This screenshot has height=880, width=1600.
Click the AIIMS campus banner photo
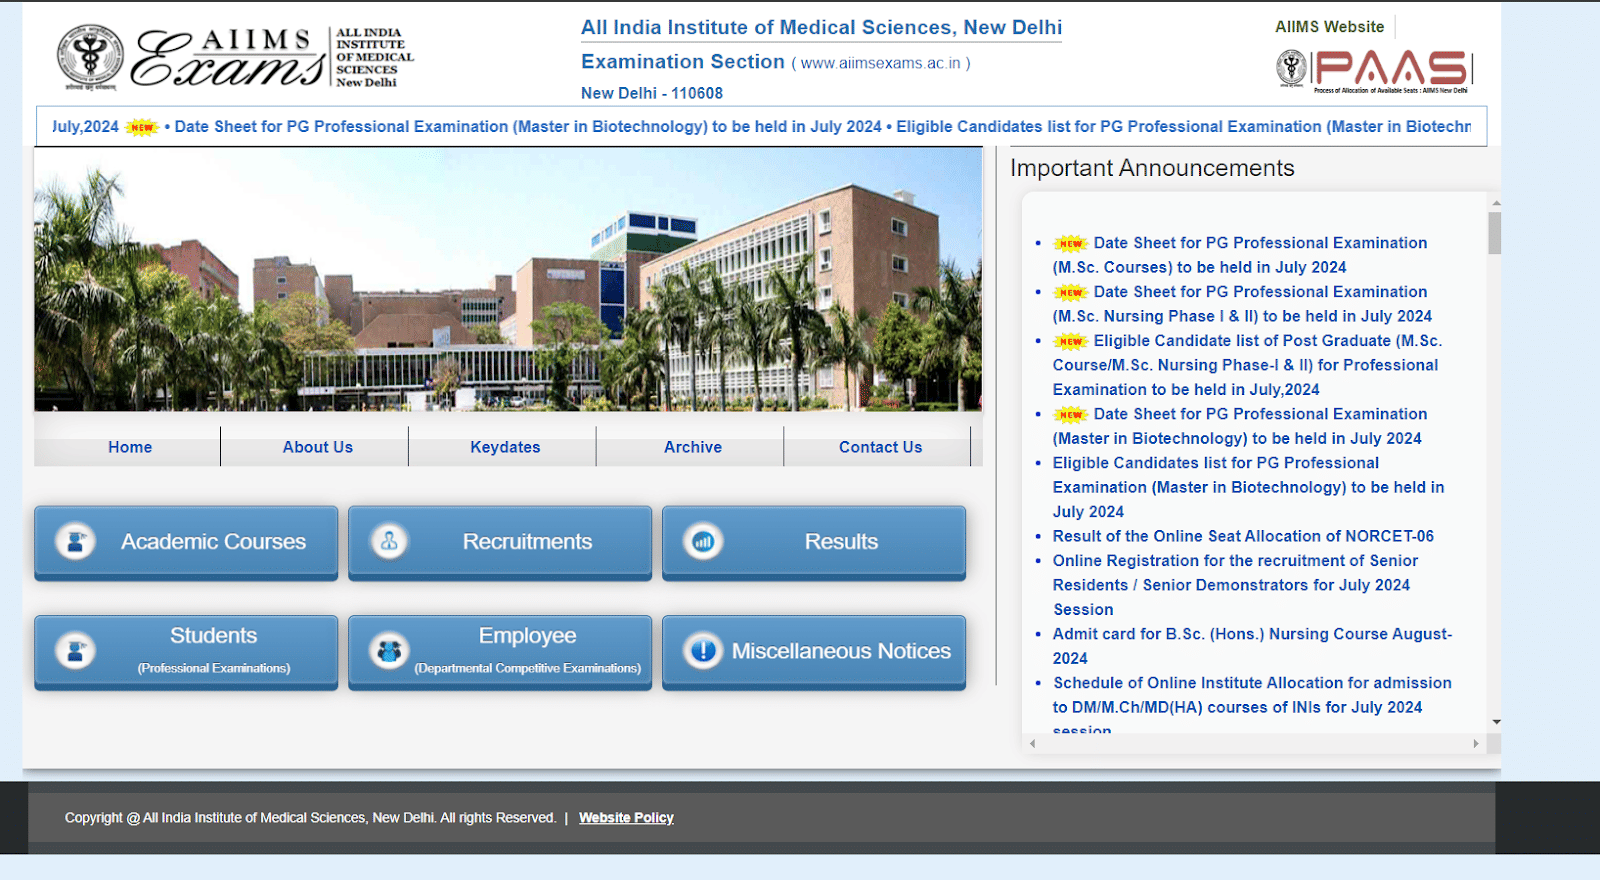click(508, 280)
